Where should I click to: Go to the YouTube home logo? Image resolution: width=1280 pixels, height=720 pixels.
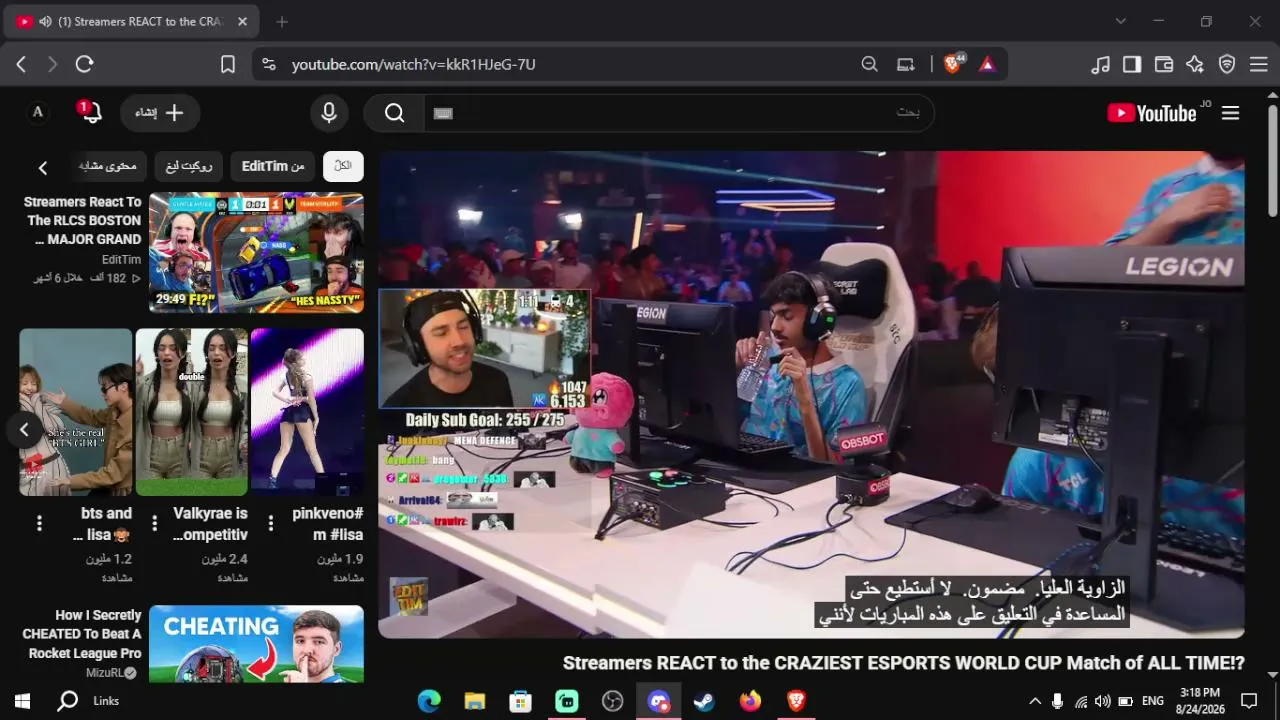pyautogui.click(x=1152, y=113)
